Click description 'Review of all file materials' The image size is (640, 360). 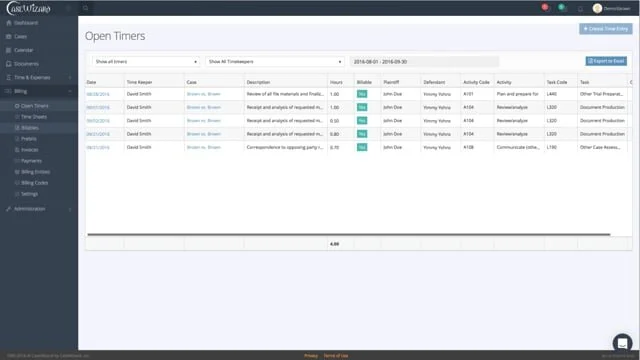[x=285, y=94]
